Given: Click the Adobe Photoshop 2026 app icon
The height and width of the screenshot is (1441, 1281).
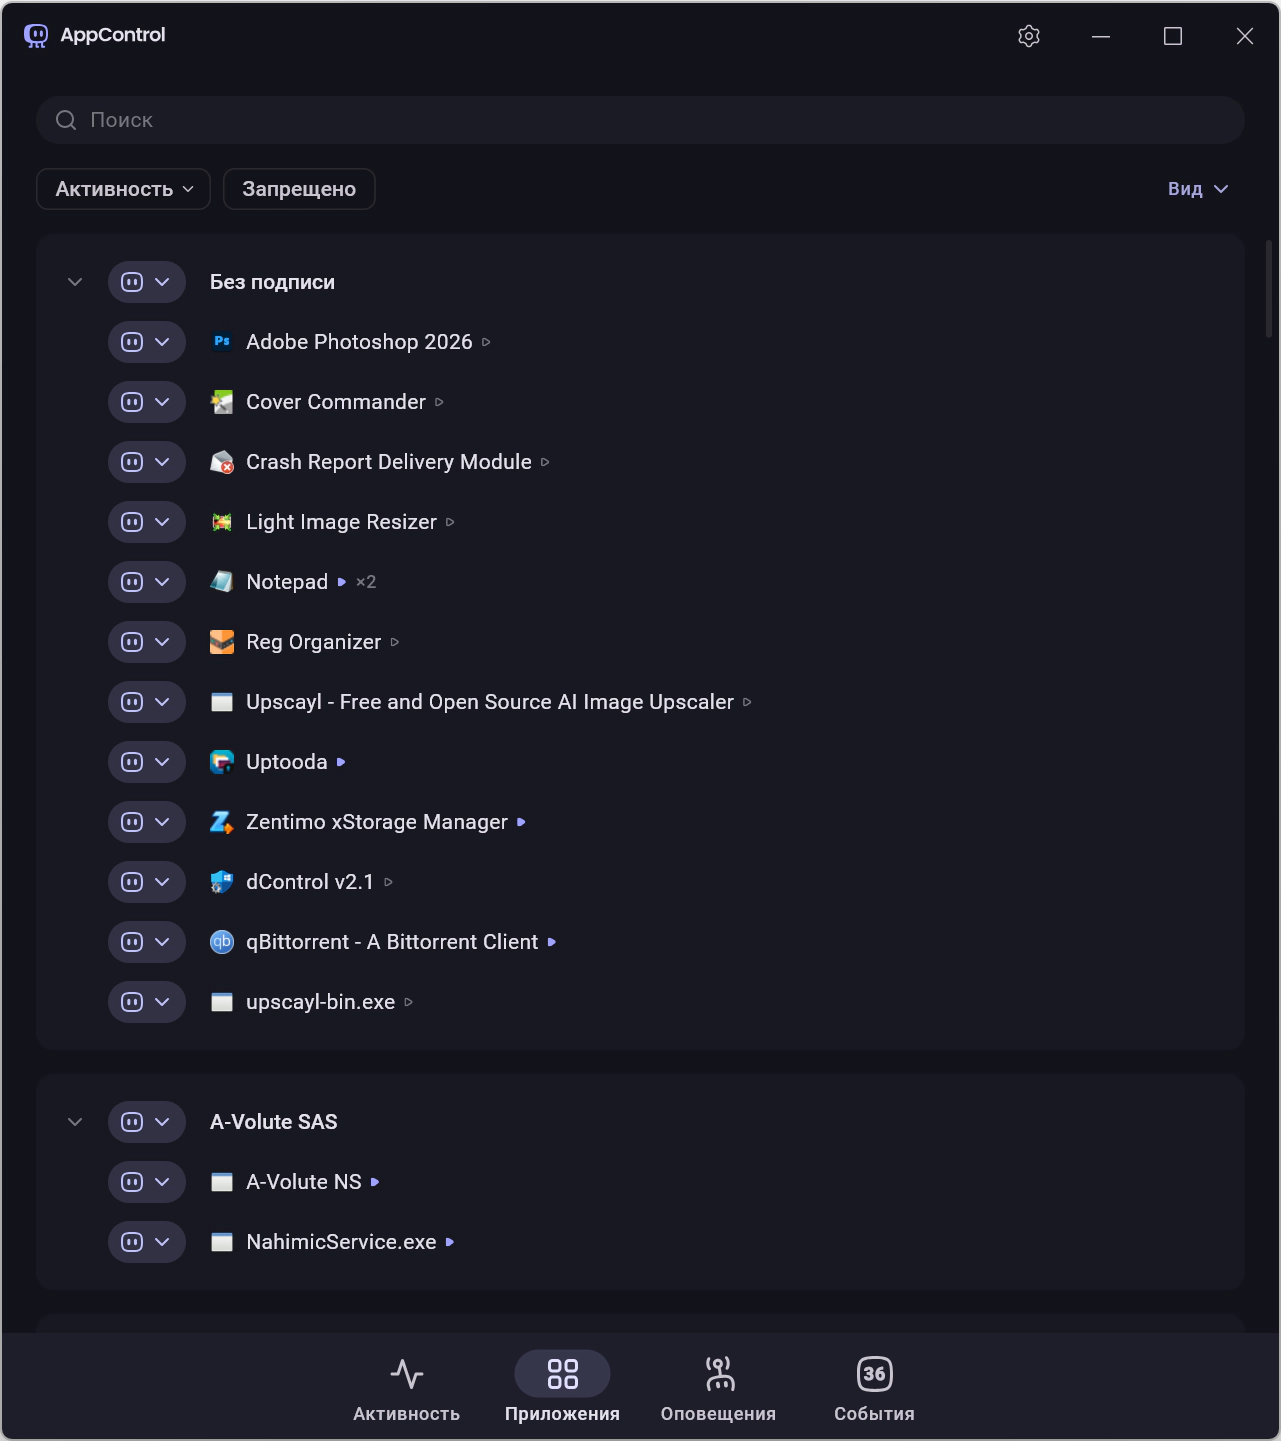Looking at the screenshot, I should [222, 342].
